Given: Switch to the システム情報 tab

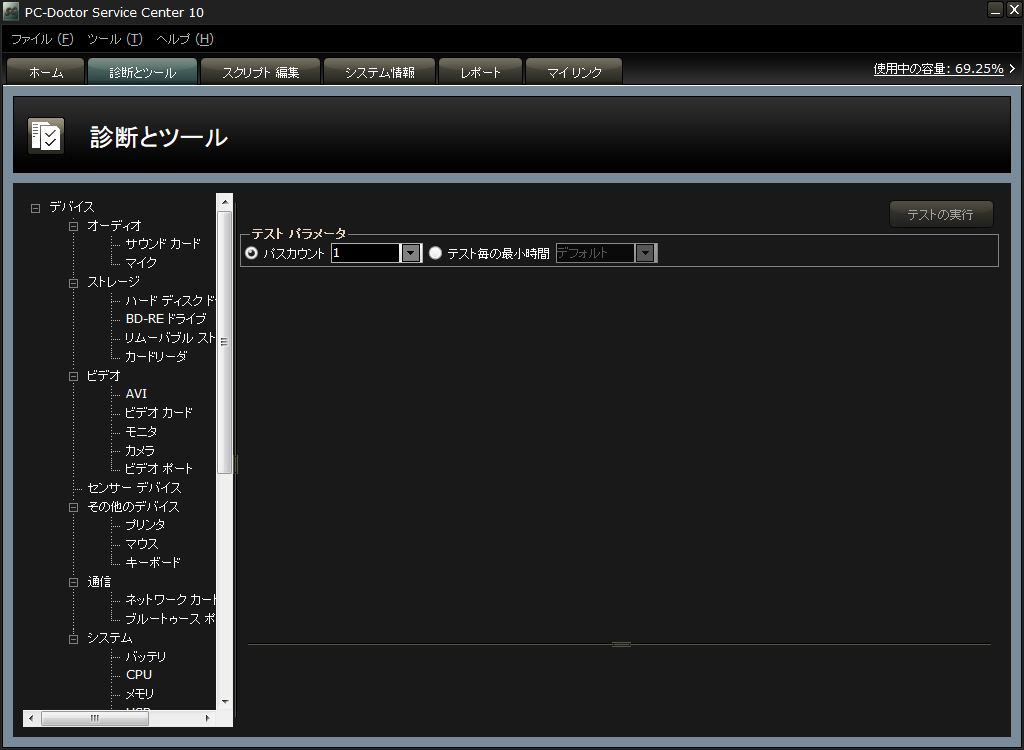Looking at the screenshot, I should pos(379,72).
